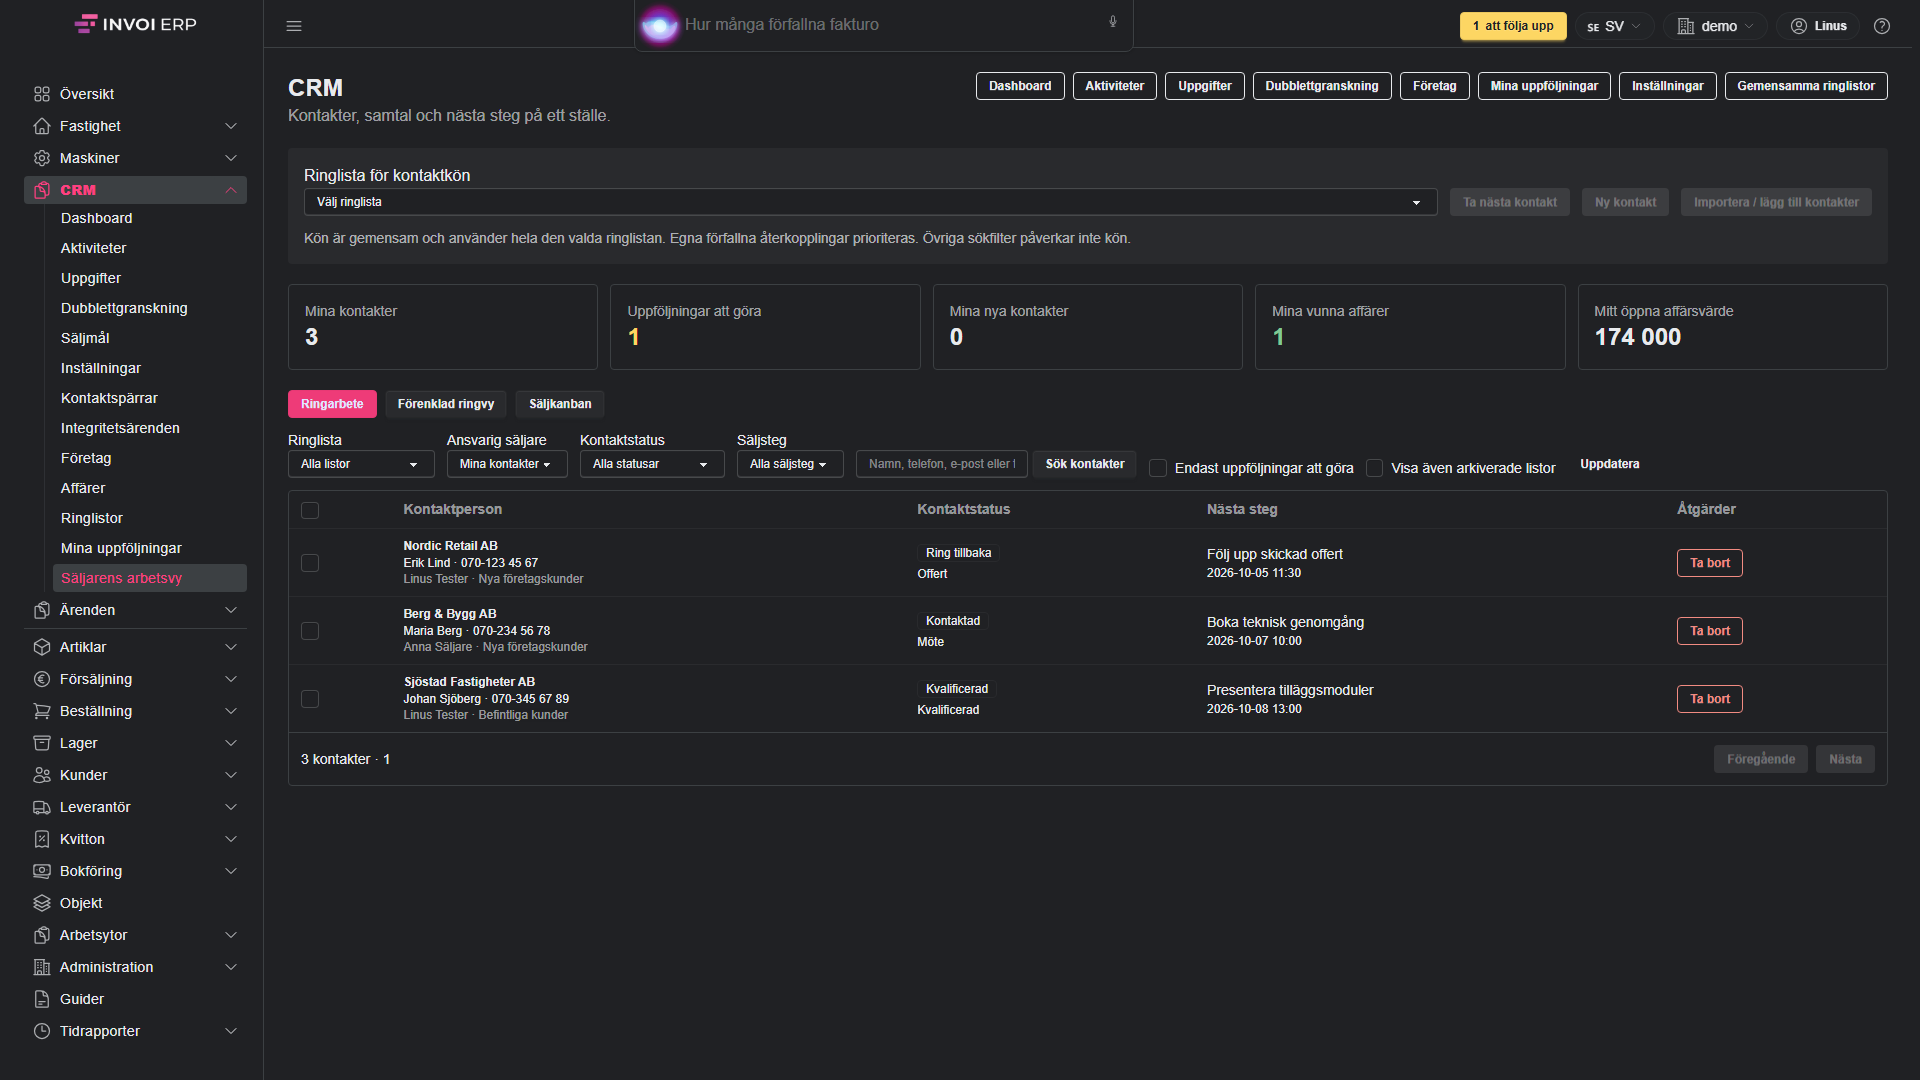The height and width of the screenshot is (1080, 1920).
Task: Toggle Visa även arkiverade listor checkbox
Action: (1375, 468)
